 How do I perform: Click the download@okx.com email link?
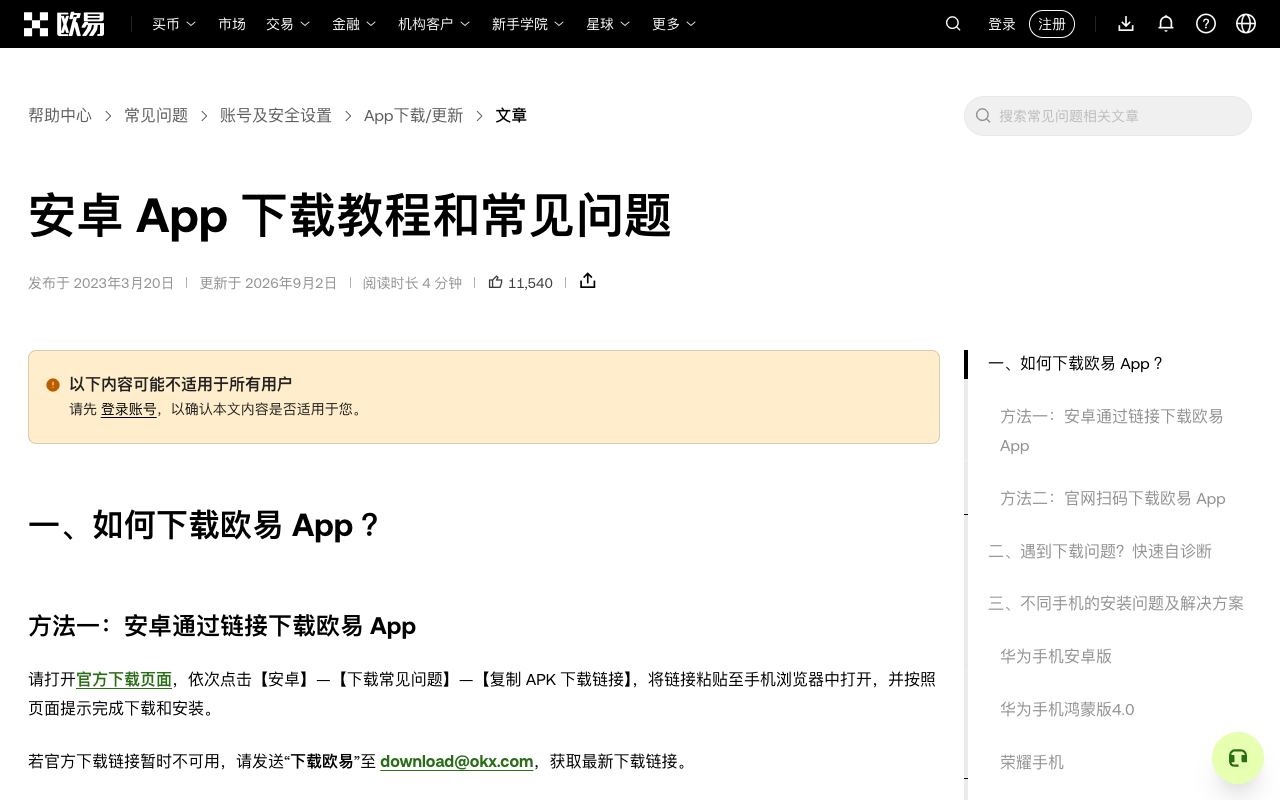point(457,762)
